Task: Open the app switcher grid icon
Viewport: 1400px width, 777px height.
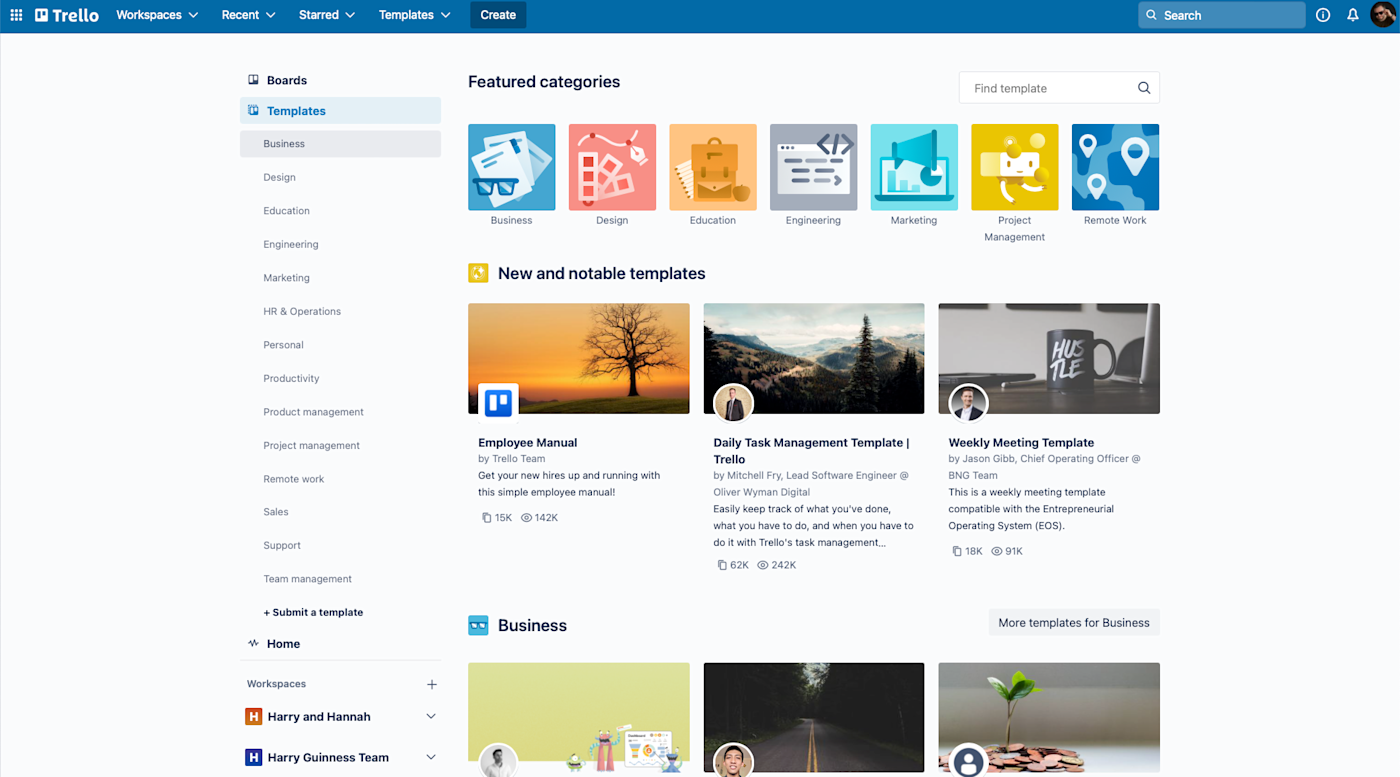Action: [16, 15]
